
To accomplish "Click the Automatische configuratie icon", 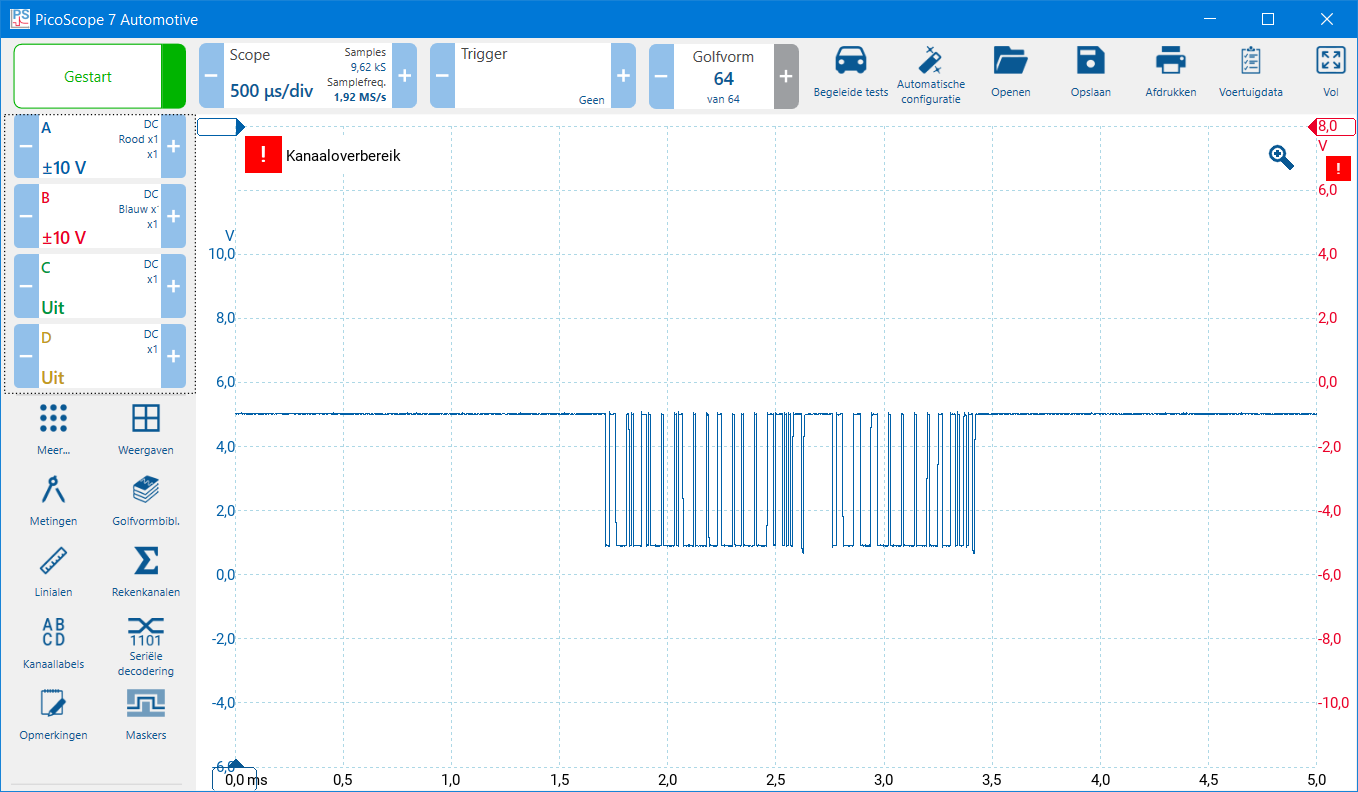I will pos(931,63).
